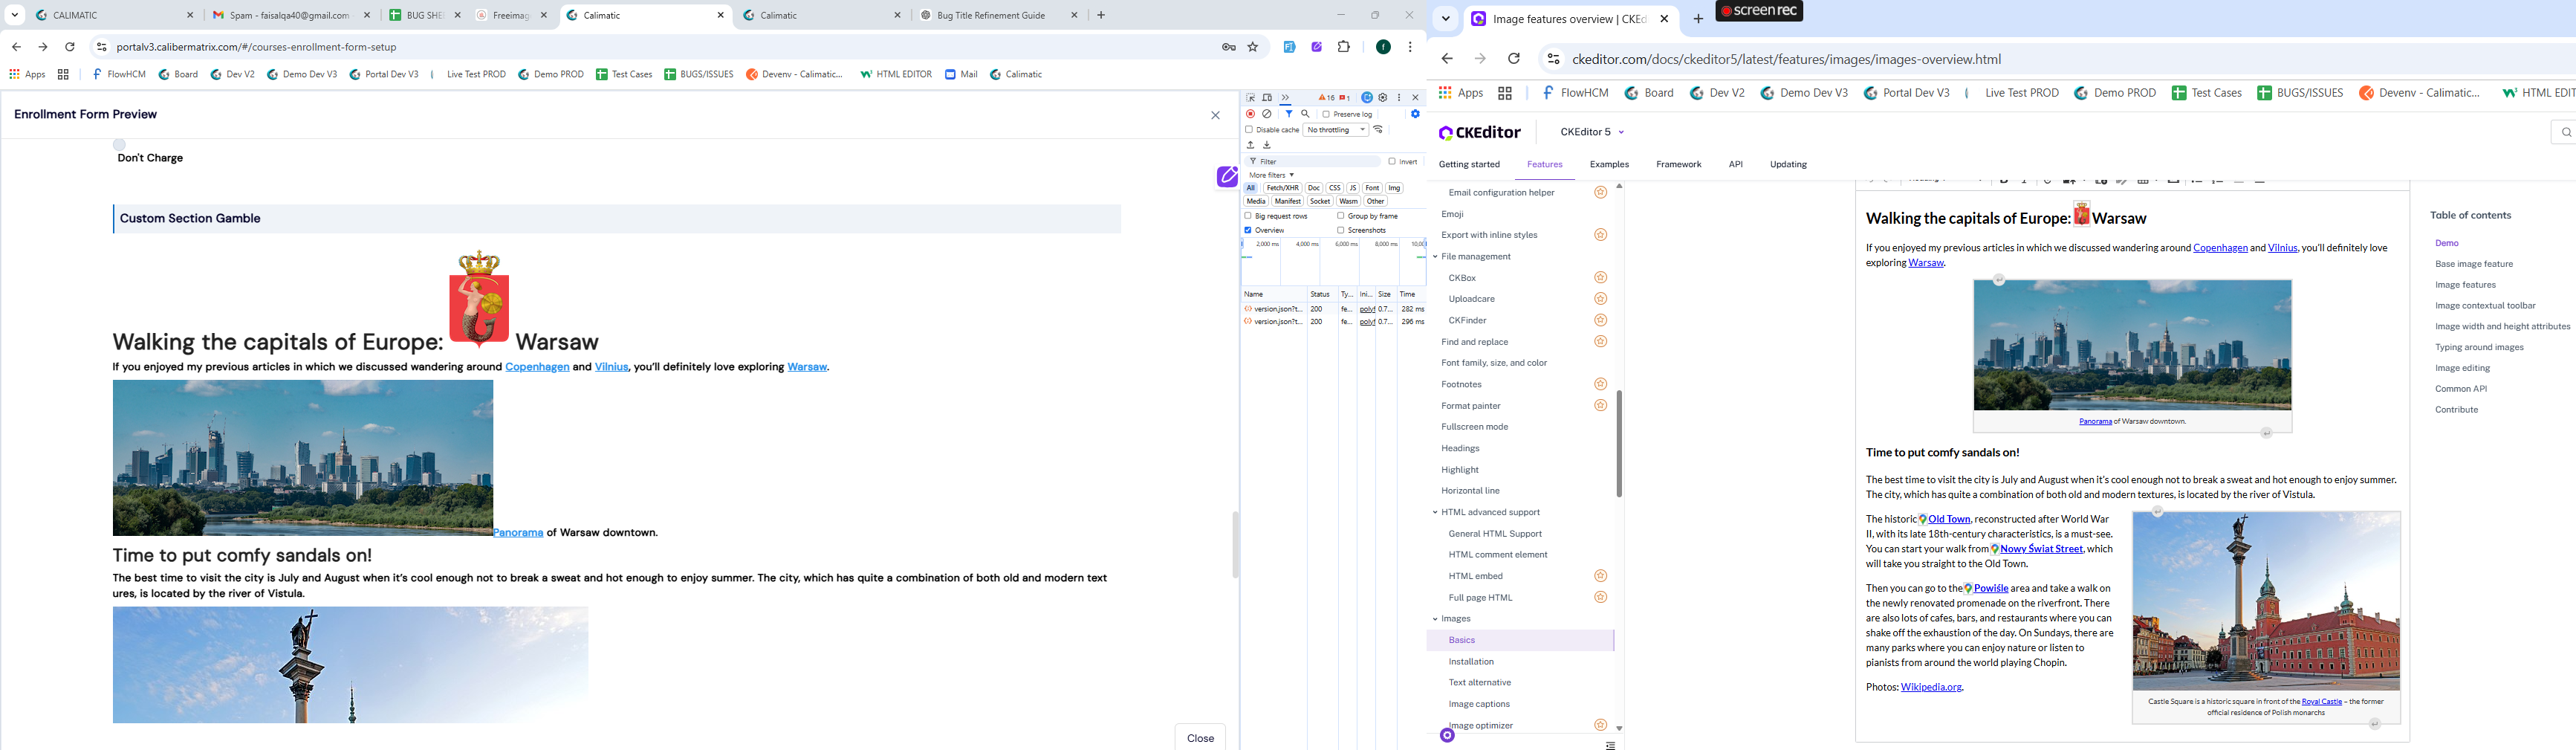This screenshot has width=2576, height=750.
Task: Enable the Screenshots checkbox in Network panel
Action: click(1341, 230)
